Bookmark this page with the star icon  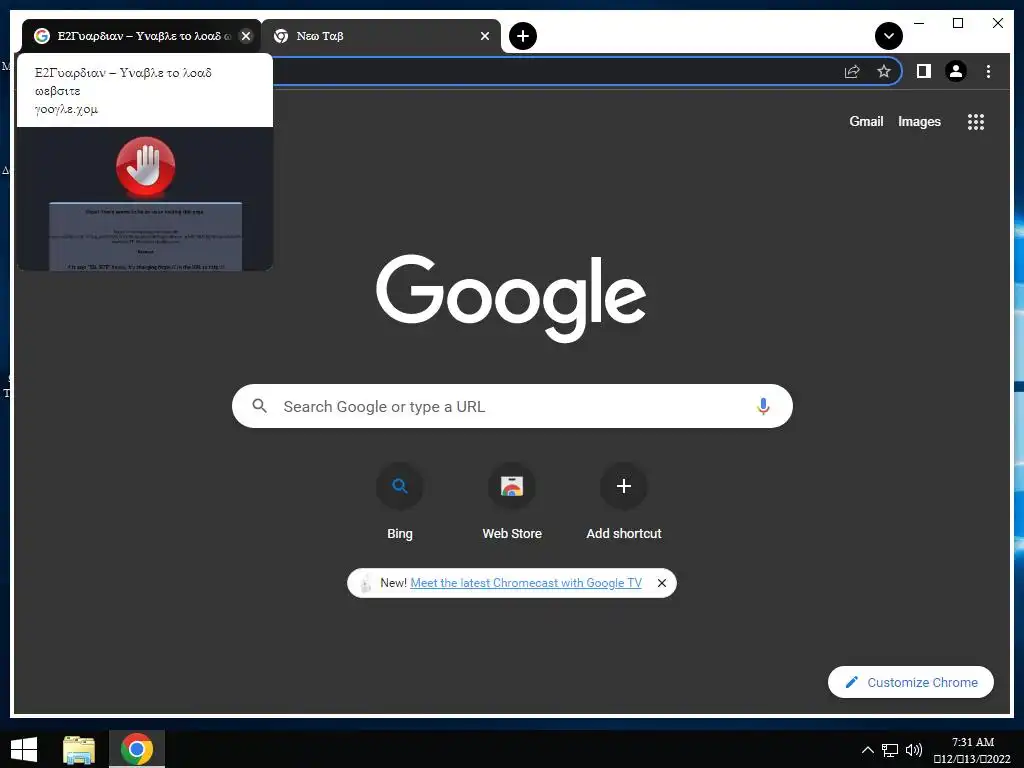pyautogui.click(x=884, y=71)
